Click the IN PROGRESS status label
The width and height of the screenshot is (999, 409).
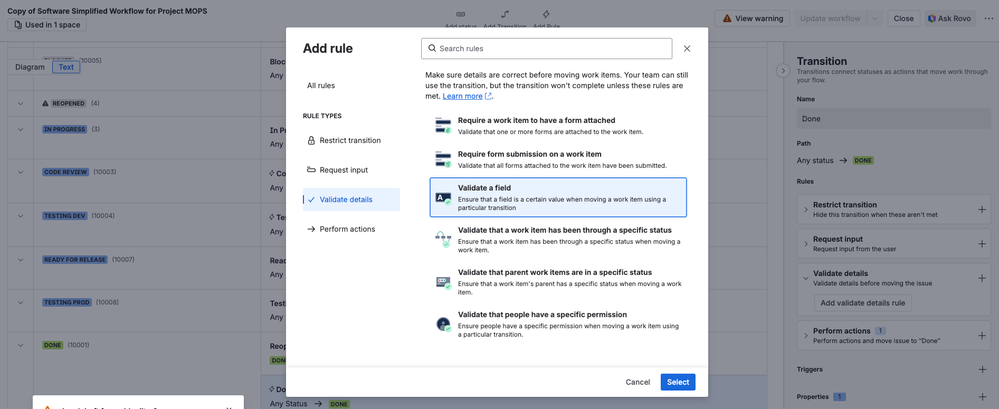(64, 129)
